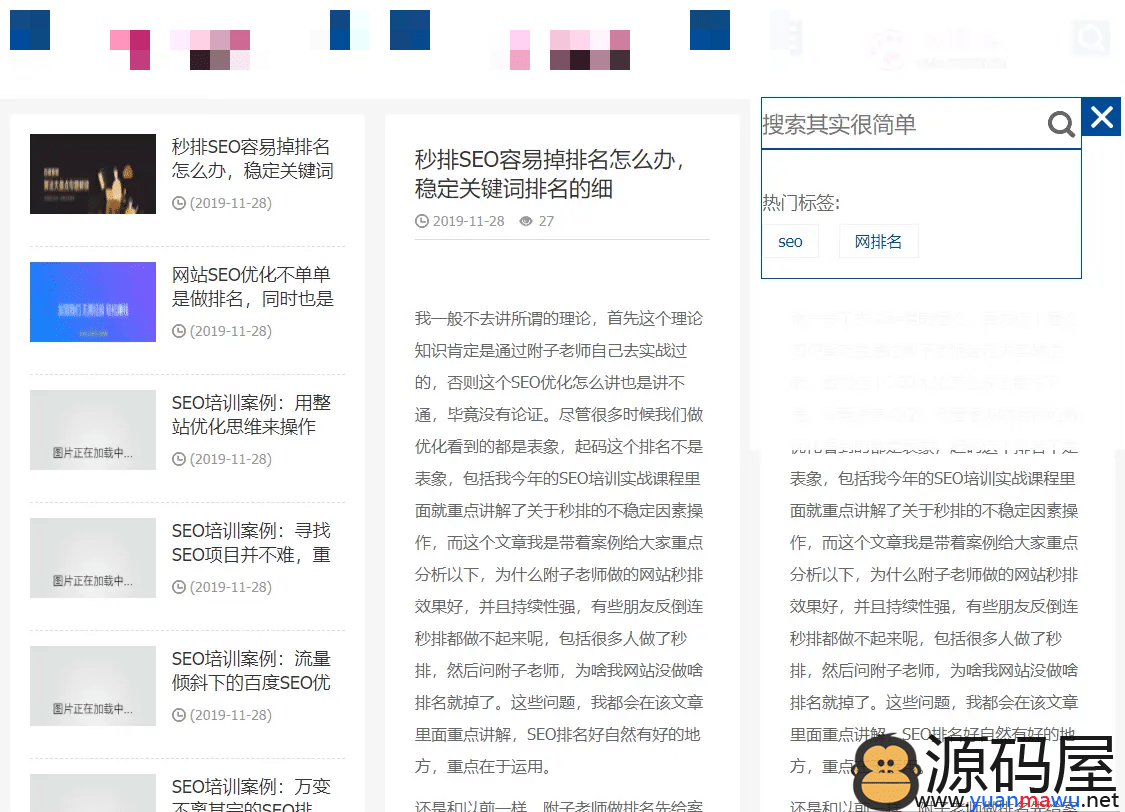Click clock icon under 流量倾斜下的百度SEO优 item
The width and height of the screenshot is (1125, 812).
(x=179, y=715)
